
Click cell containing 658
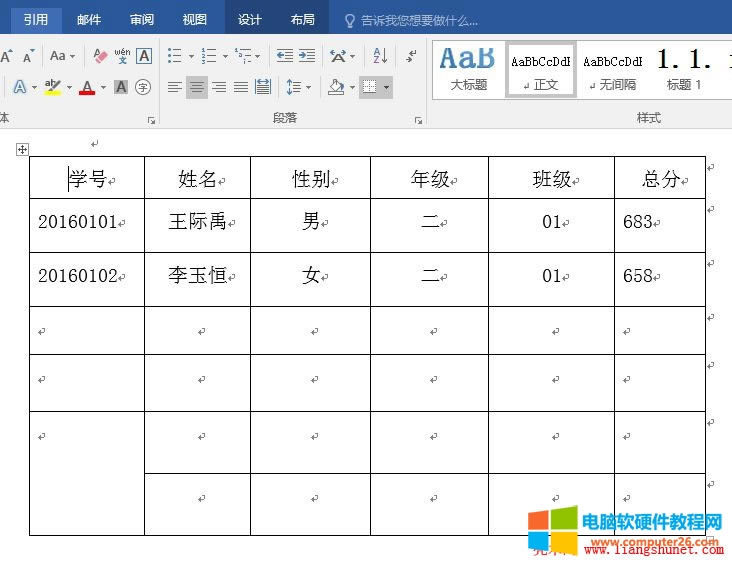(x=660, y=280)
